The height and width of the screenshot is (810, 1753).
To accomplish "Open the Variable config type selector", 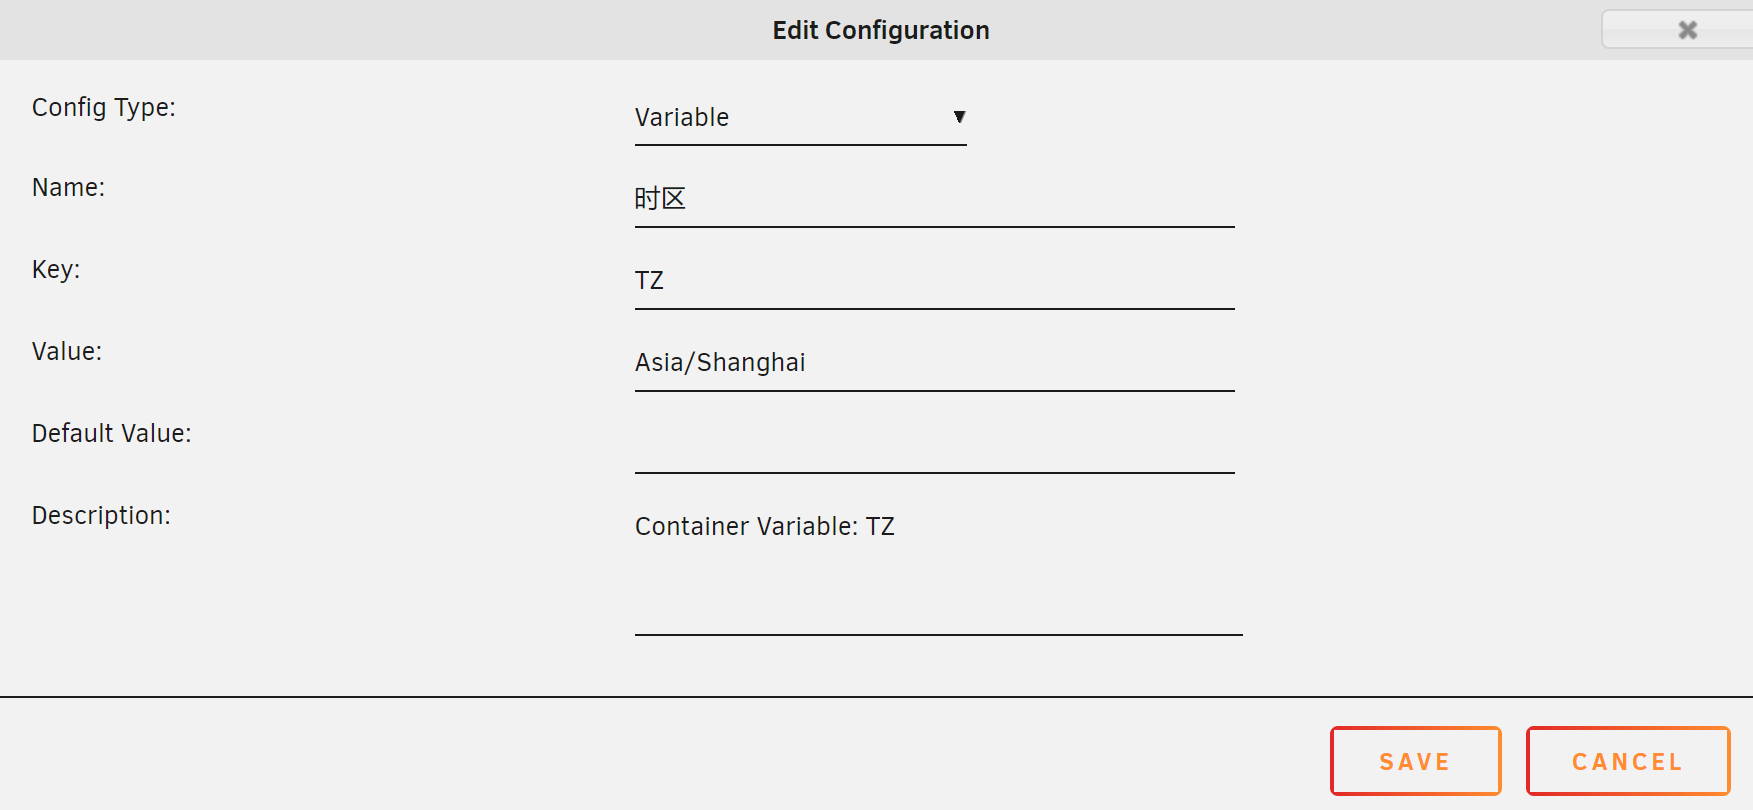I will 800,118.
